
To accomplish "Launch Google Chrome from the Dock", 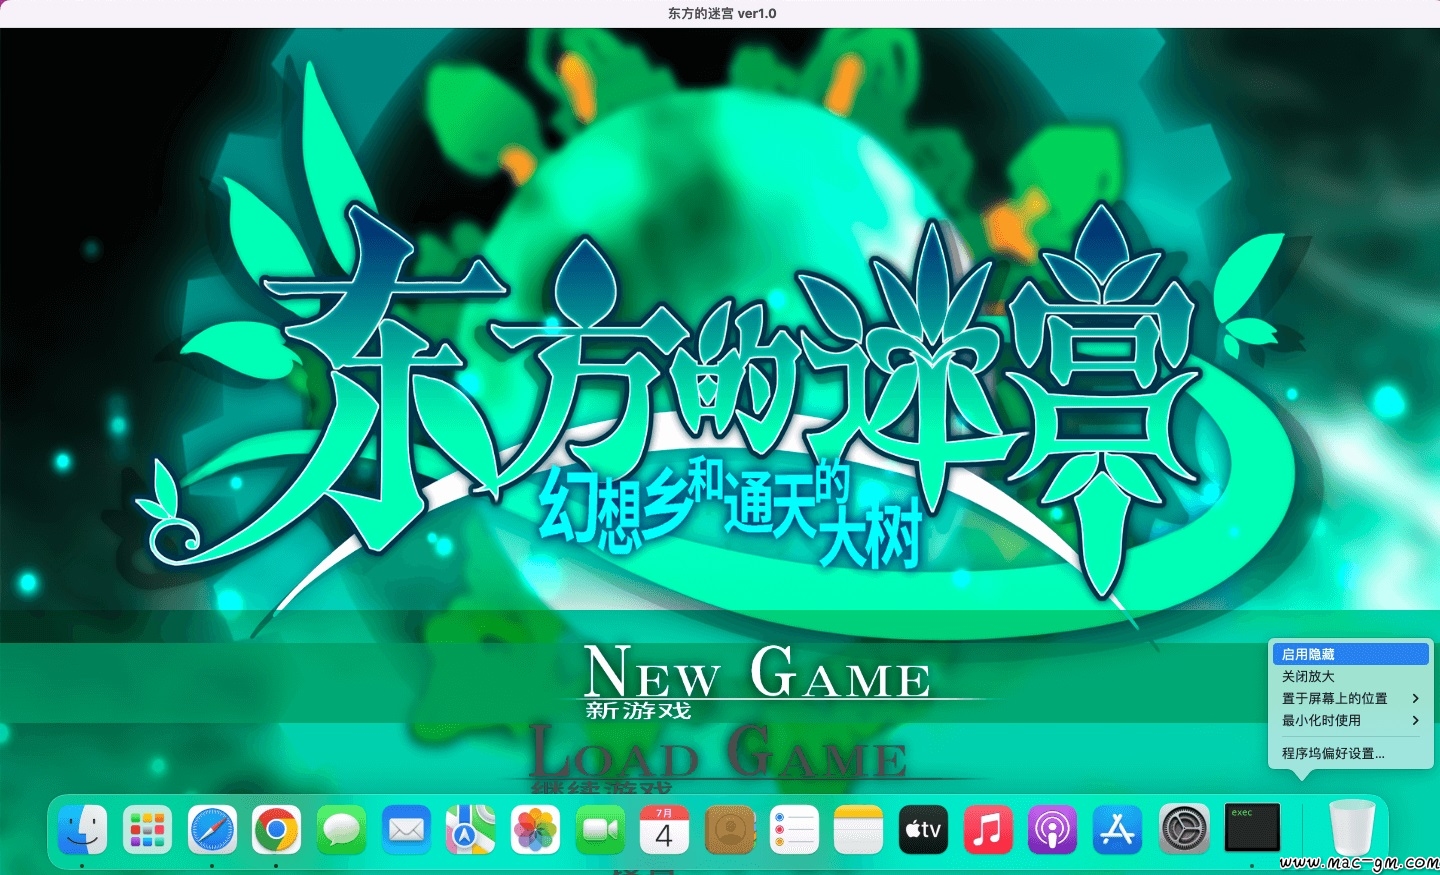I will pyautogui.click(x=277, y=829).
